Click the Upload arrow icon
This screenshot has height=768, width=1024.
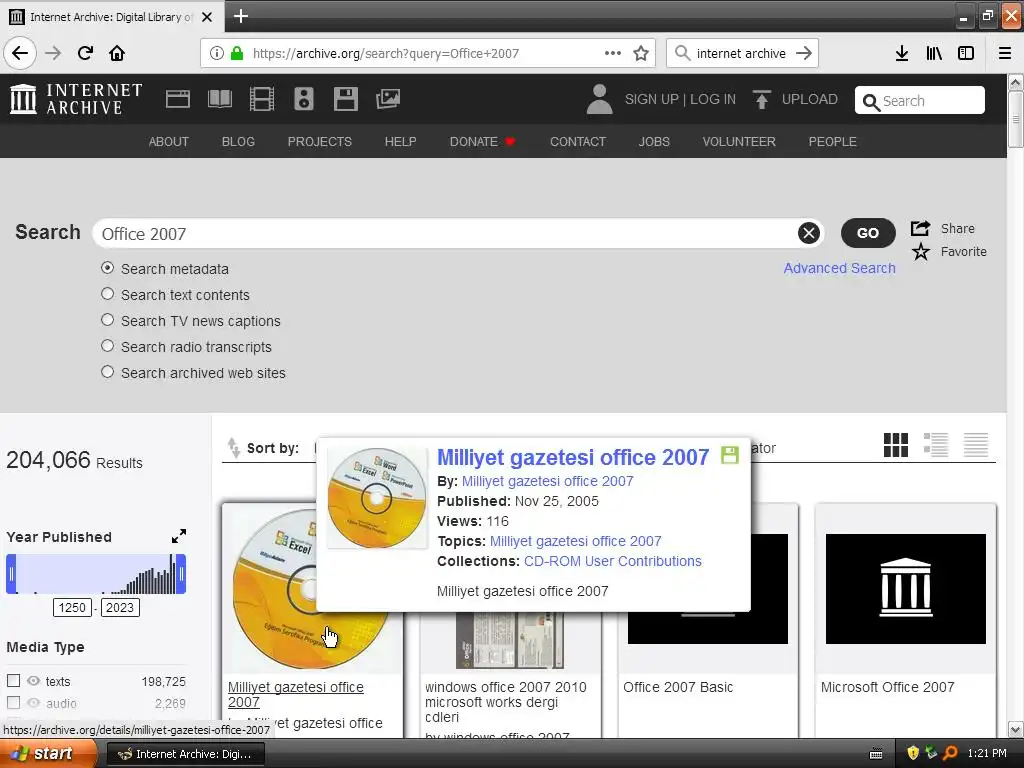[x=761, y=99]
